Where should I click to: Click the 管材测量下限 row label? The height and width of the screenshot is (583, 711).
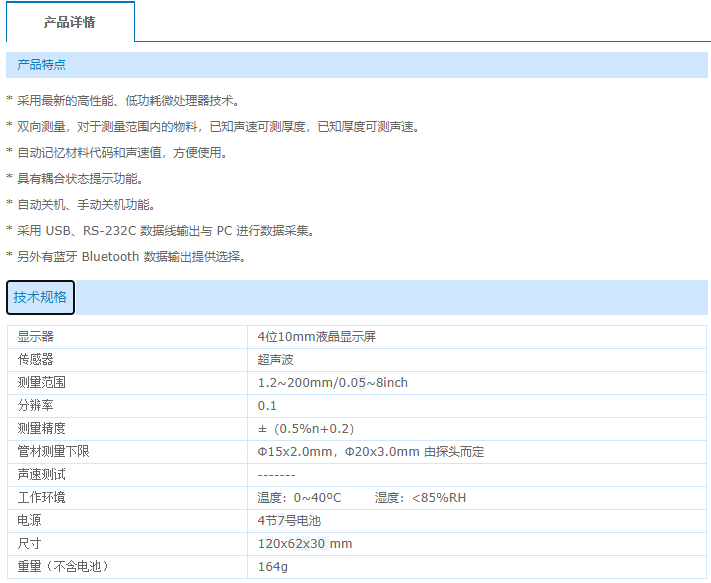click(54, 452)
